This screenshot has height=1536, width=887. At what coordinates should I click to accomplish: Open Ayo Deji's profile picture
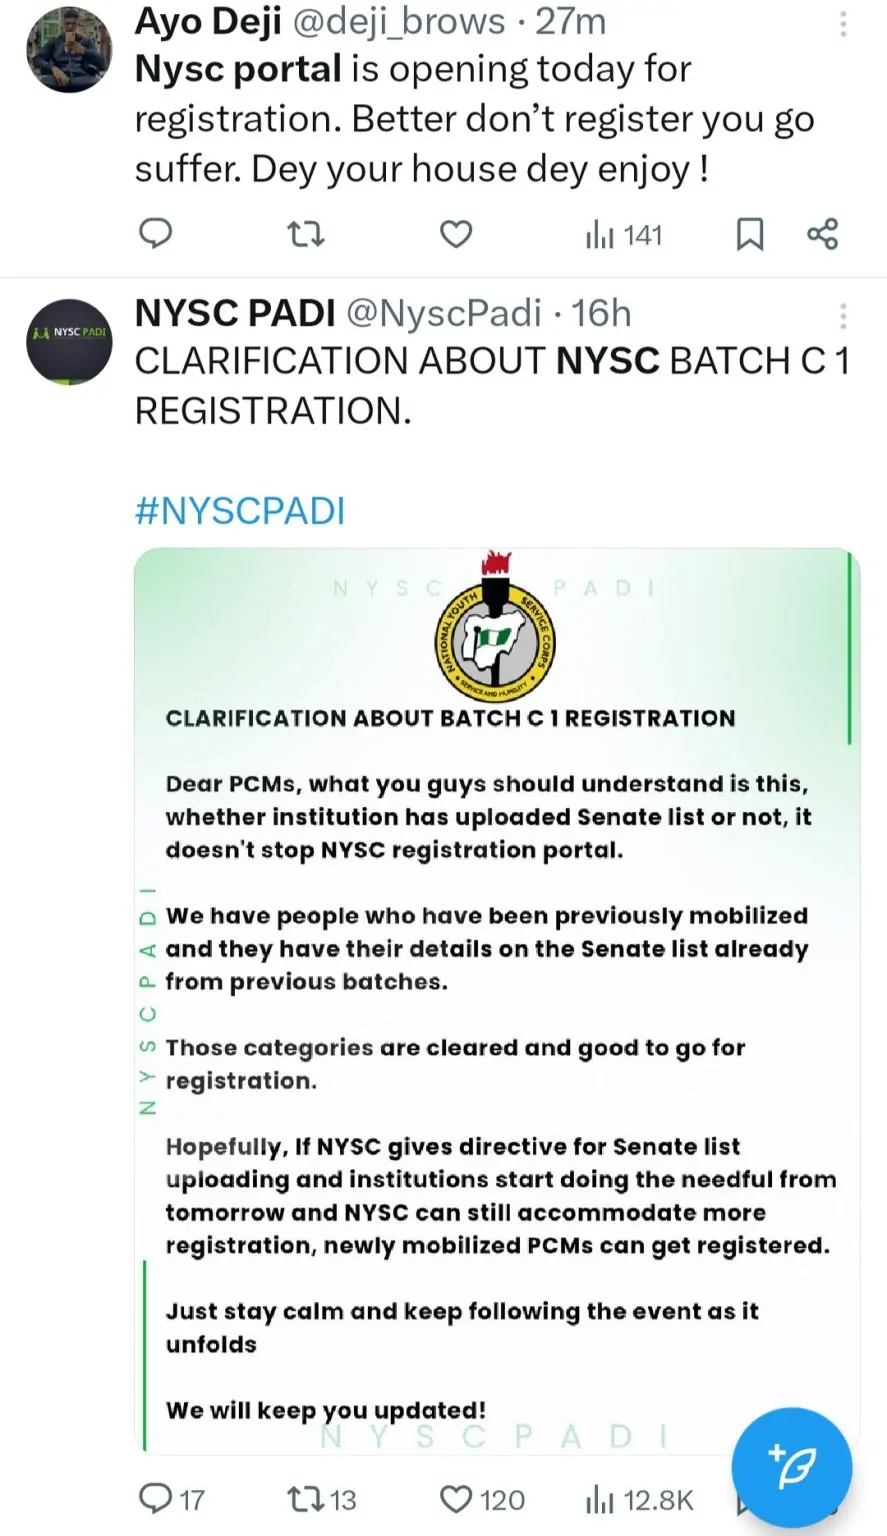(69, 49)
